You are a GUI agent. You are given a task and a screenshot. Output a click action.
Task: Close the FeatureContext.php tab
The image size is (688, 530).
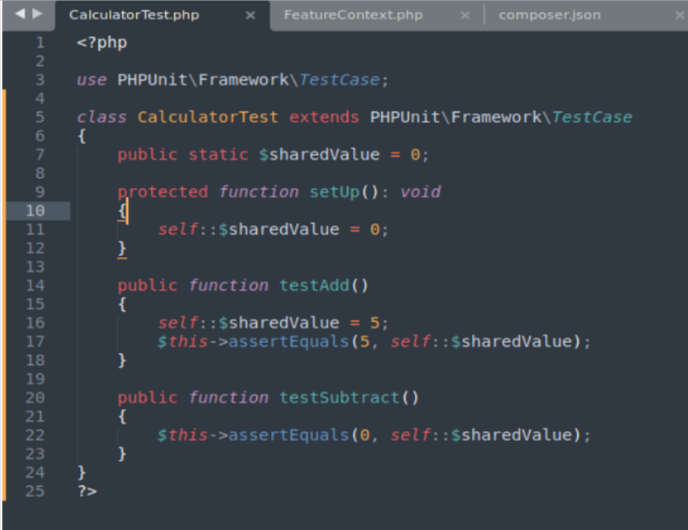465,16
